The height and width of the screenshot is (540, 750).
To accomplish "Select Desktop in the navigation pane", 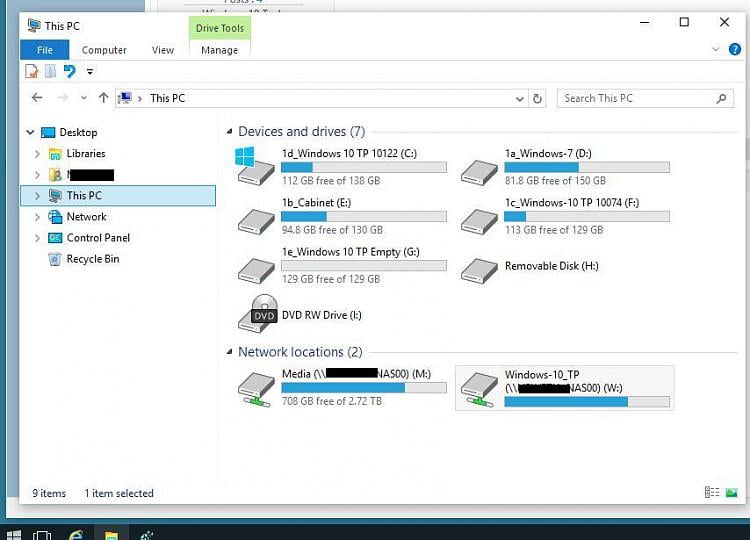I will point(78,132).
